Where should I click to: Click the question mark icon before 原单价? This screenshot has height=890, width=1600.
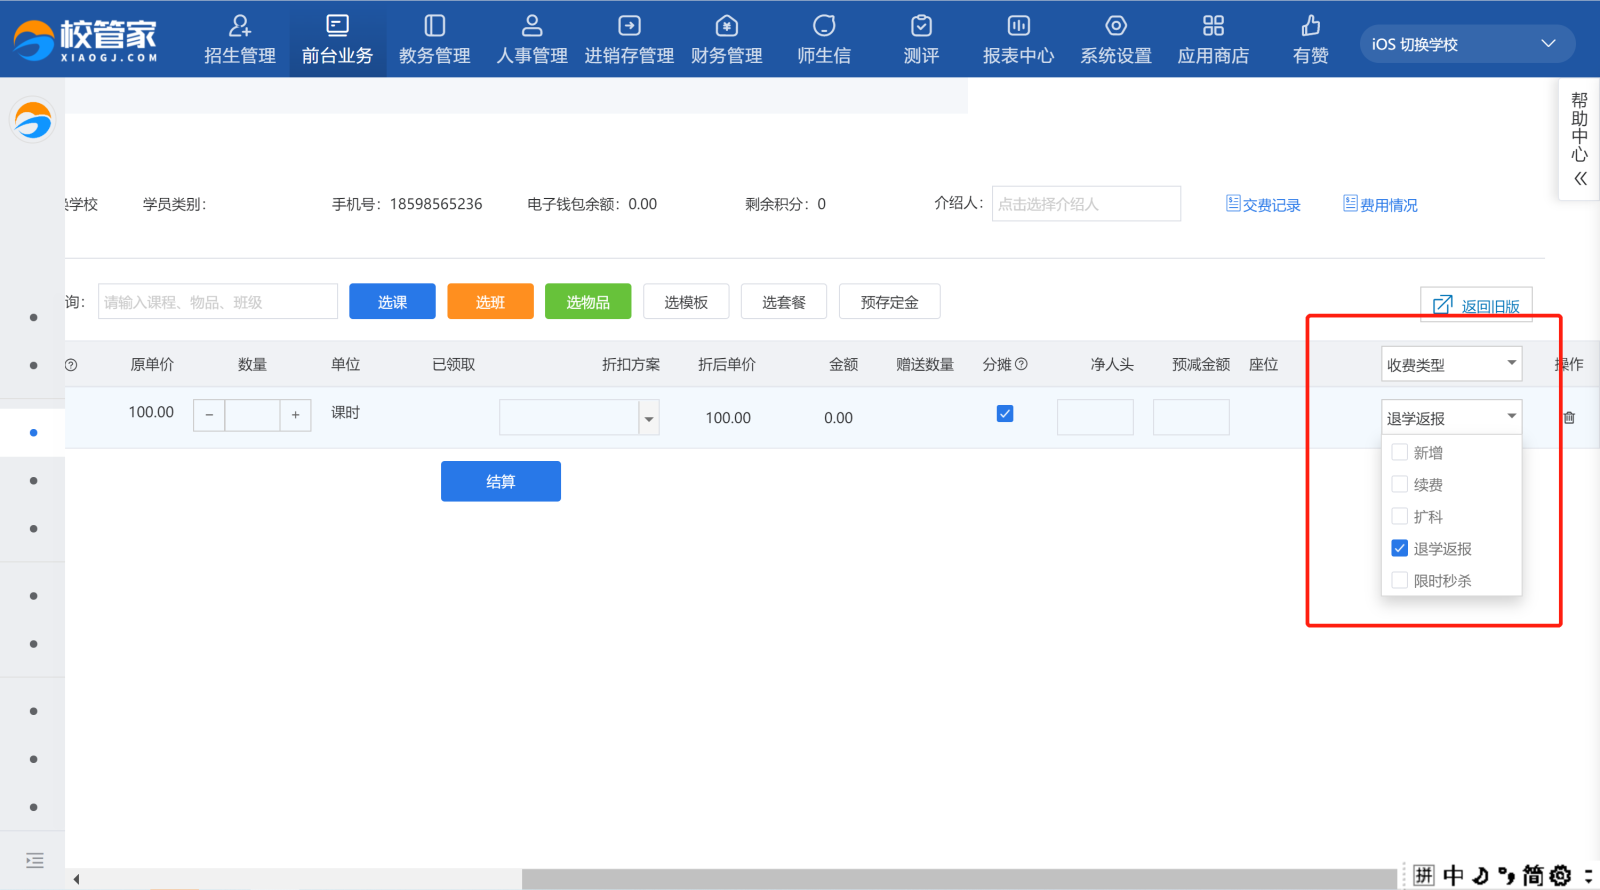click(x=71, y=365)
